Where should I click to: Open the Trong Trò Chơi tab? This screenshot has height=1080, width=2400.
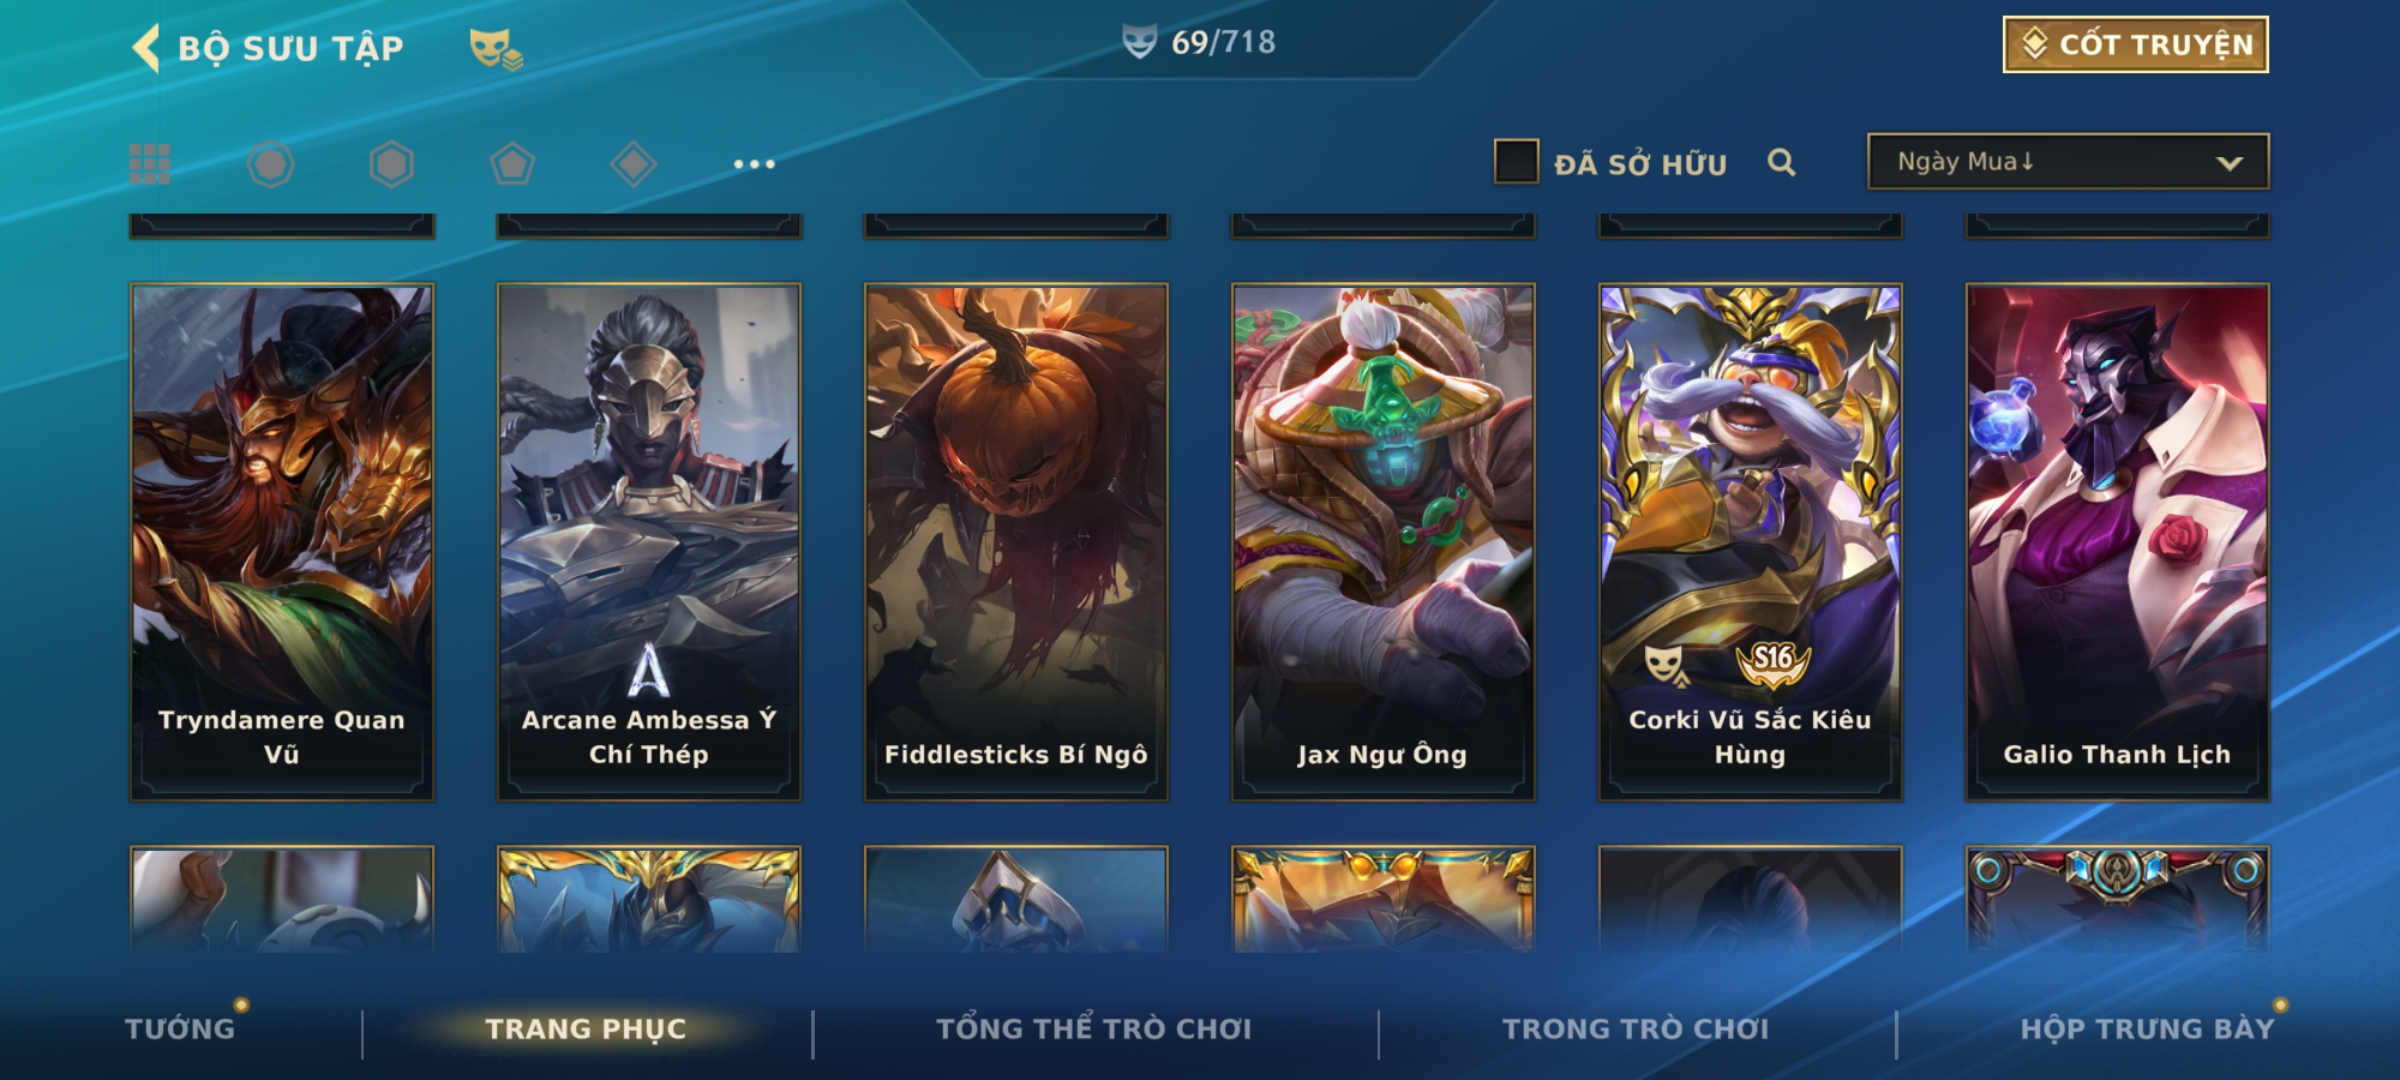1635,1029
